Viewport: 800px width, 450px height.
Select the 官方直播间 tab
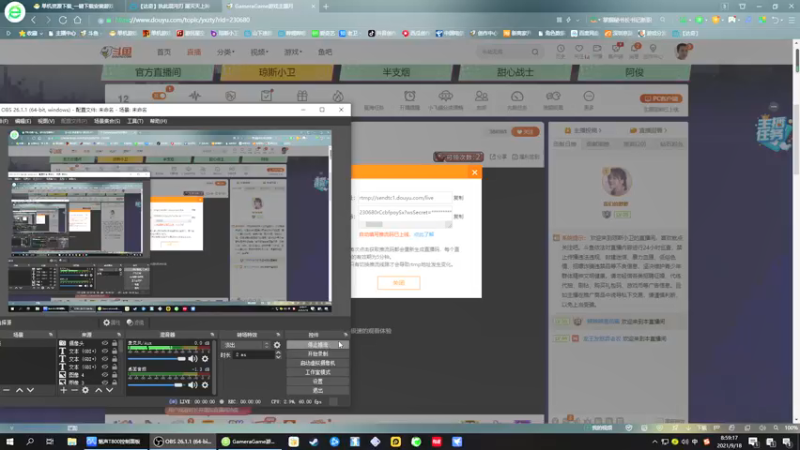[158, 72]
